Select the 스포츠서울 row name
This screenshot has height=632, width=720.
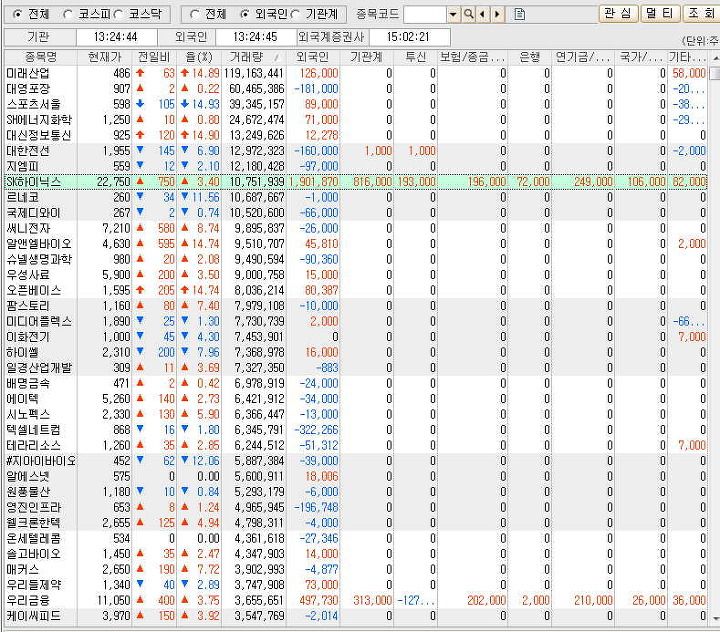click(x=33, y=104)
